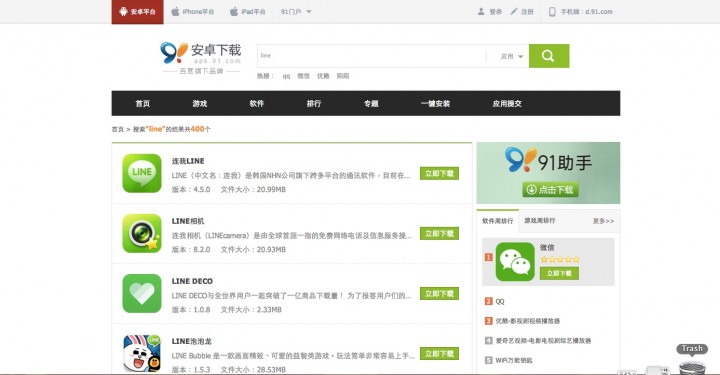Open the LINE DECO app title
Image resolution: width=720 pixels, height=375 pixels.
point(192,281)
